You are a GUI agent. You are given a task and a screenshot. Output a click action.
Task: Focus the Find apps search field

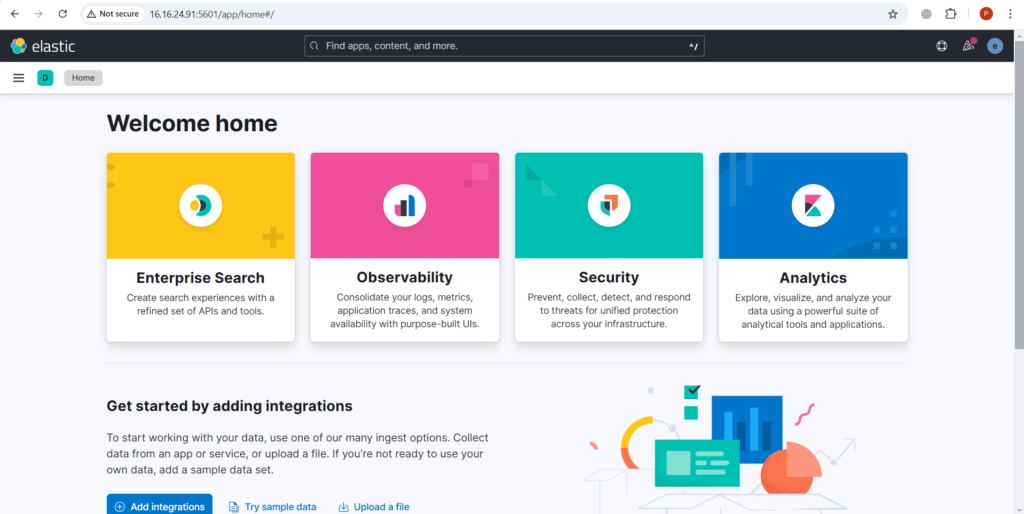pos(504,46)
